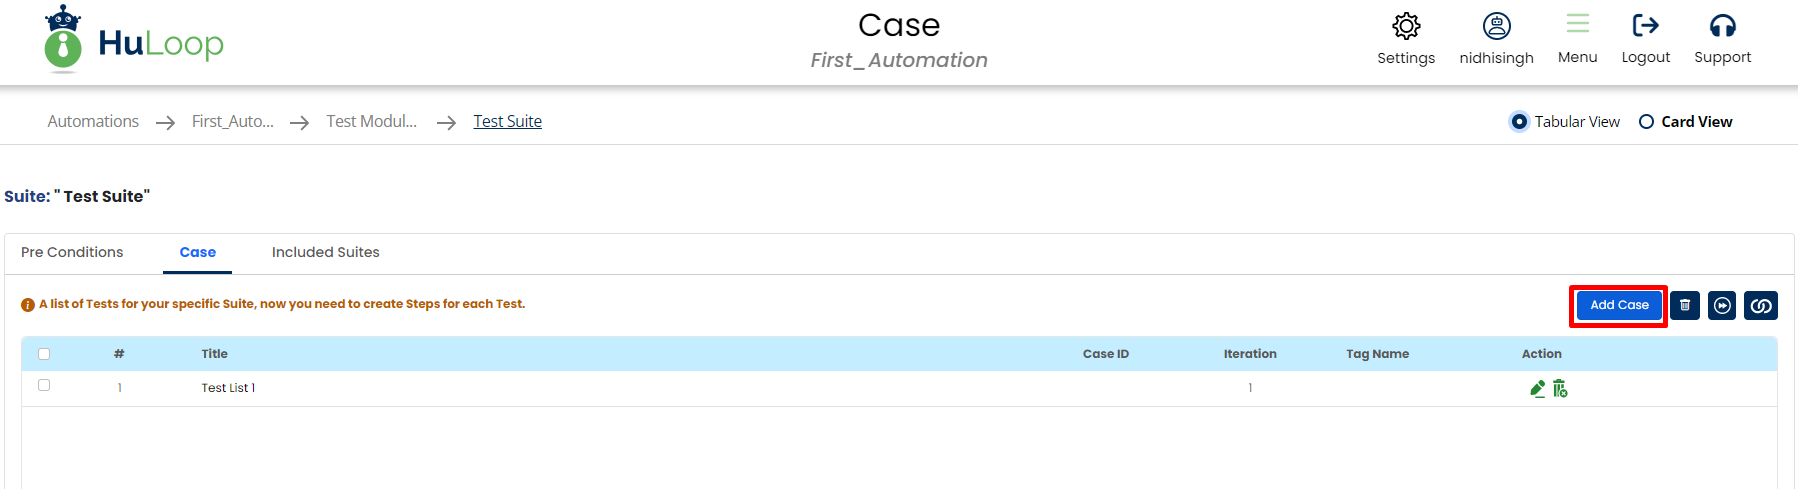Screen dimensions: 1798x489
Task: Delete Test List 1 using row trash icon
Action: coord(1560,388)
